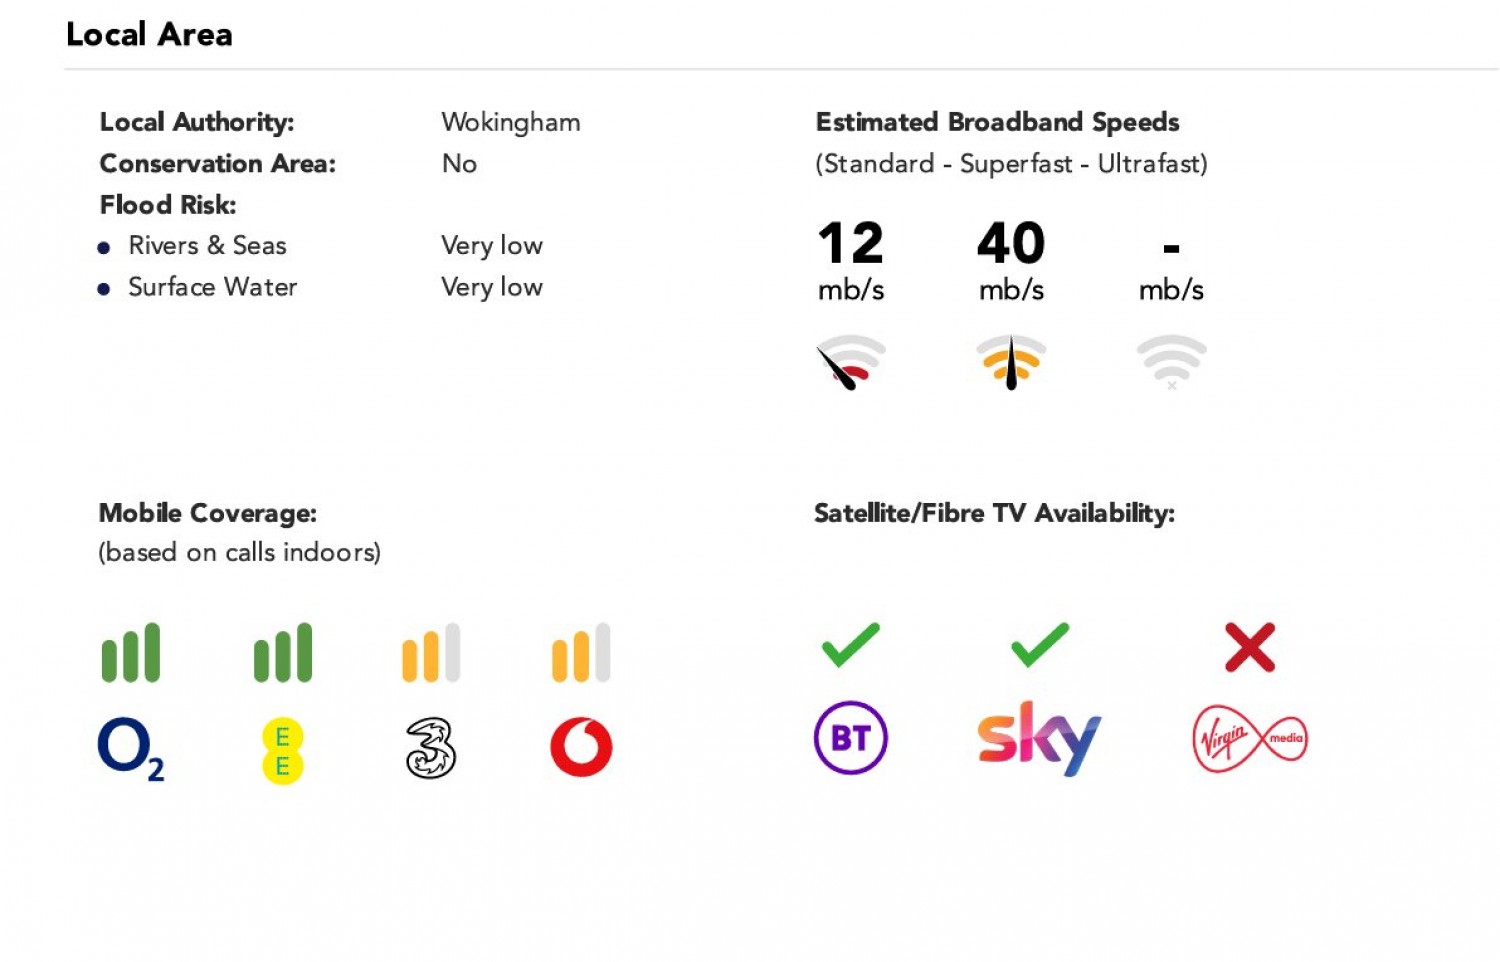Click the red cross above Virgin Media
The height and width of the screenshot is (962, 1500).
1249,647
